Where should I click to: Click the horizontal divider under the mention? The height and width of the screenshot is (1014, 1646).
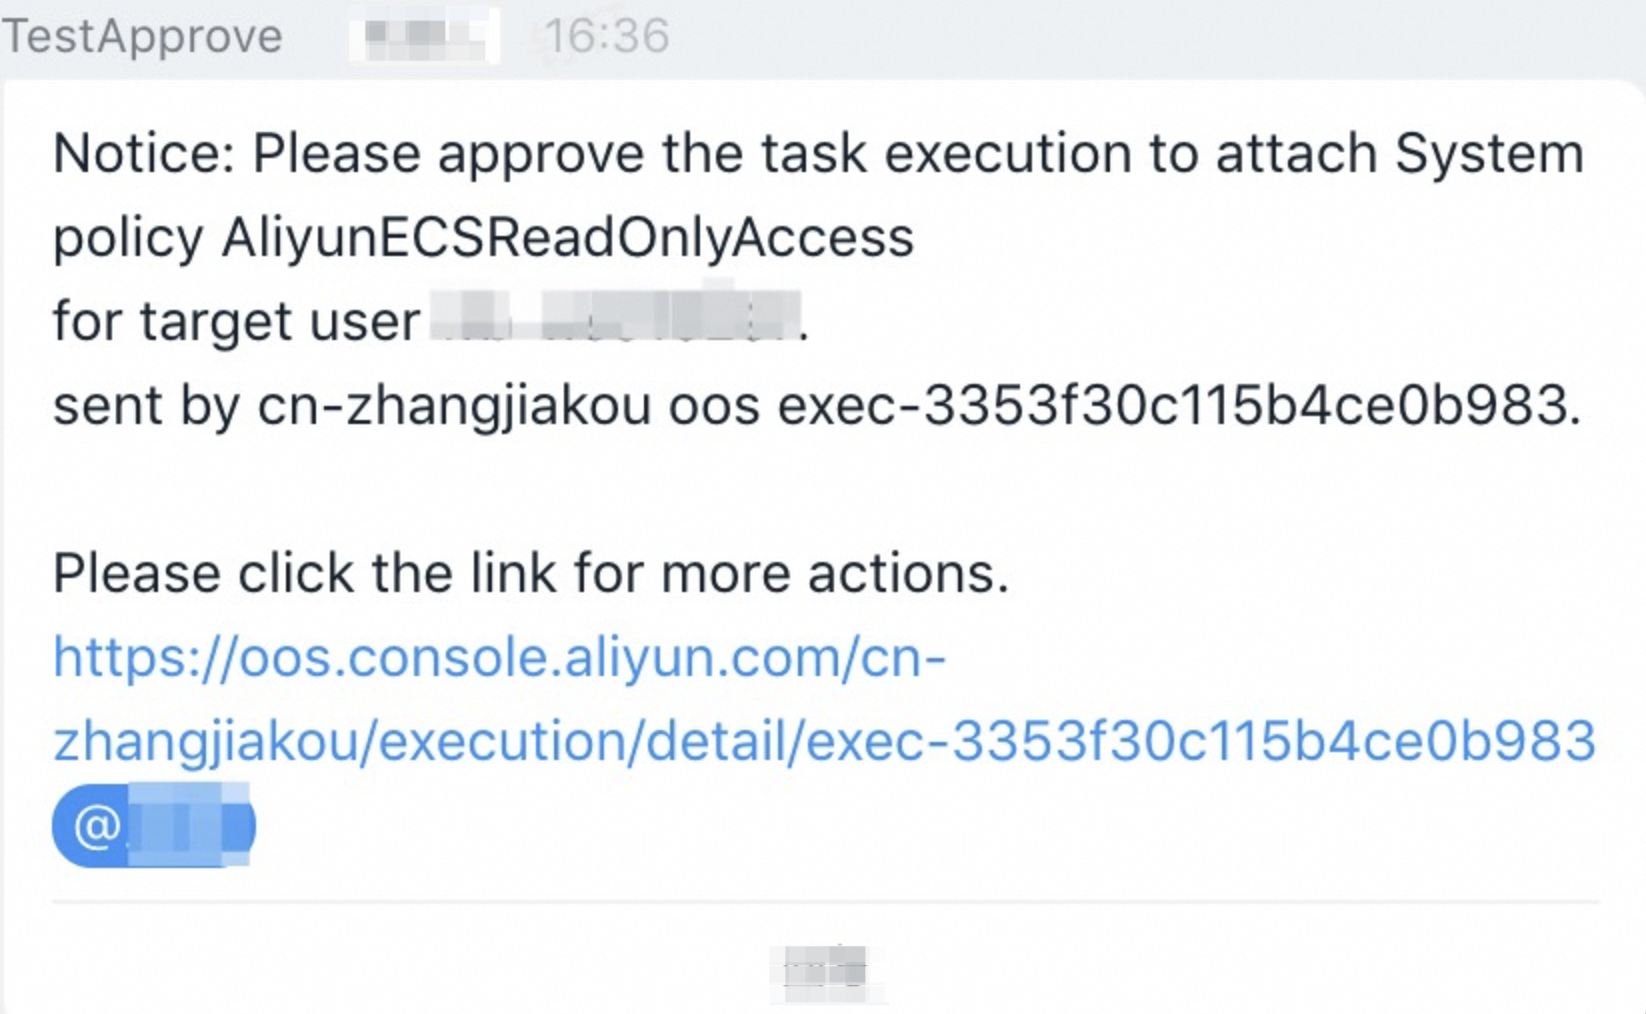pos(825,902)
